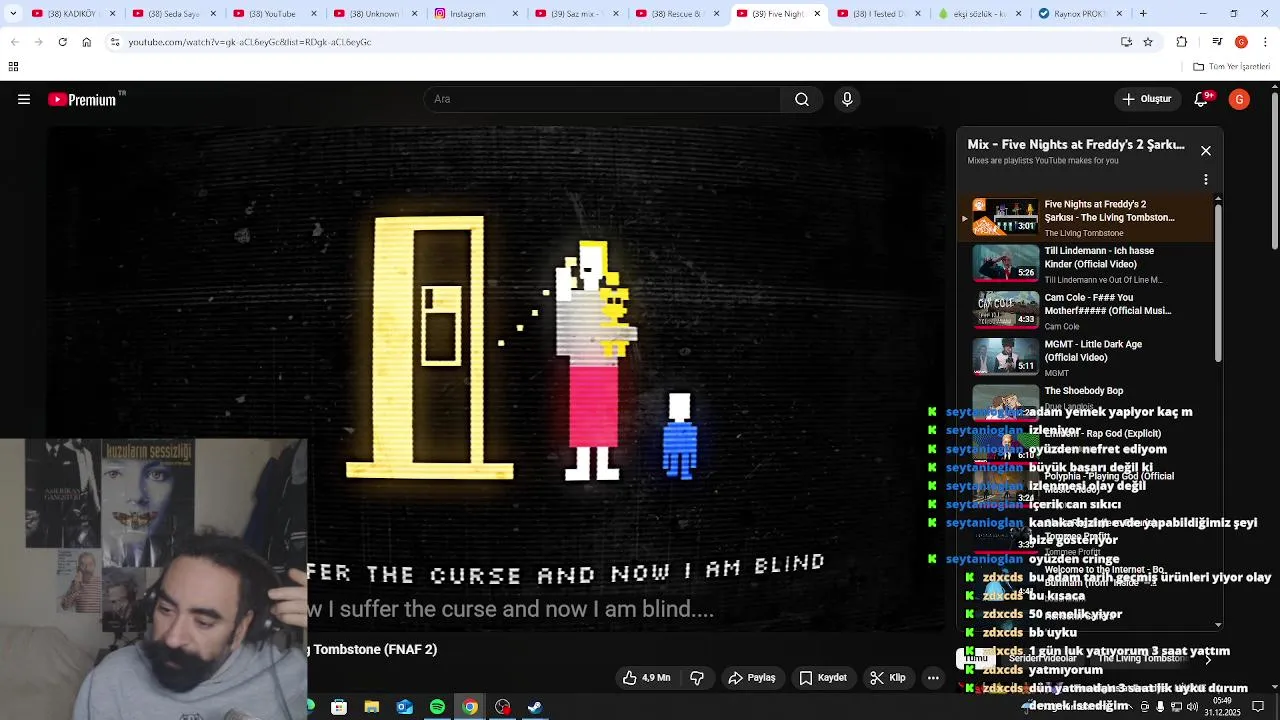
Task: Open the Chrome home page button
Action: (x=87, y=42)
